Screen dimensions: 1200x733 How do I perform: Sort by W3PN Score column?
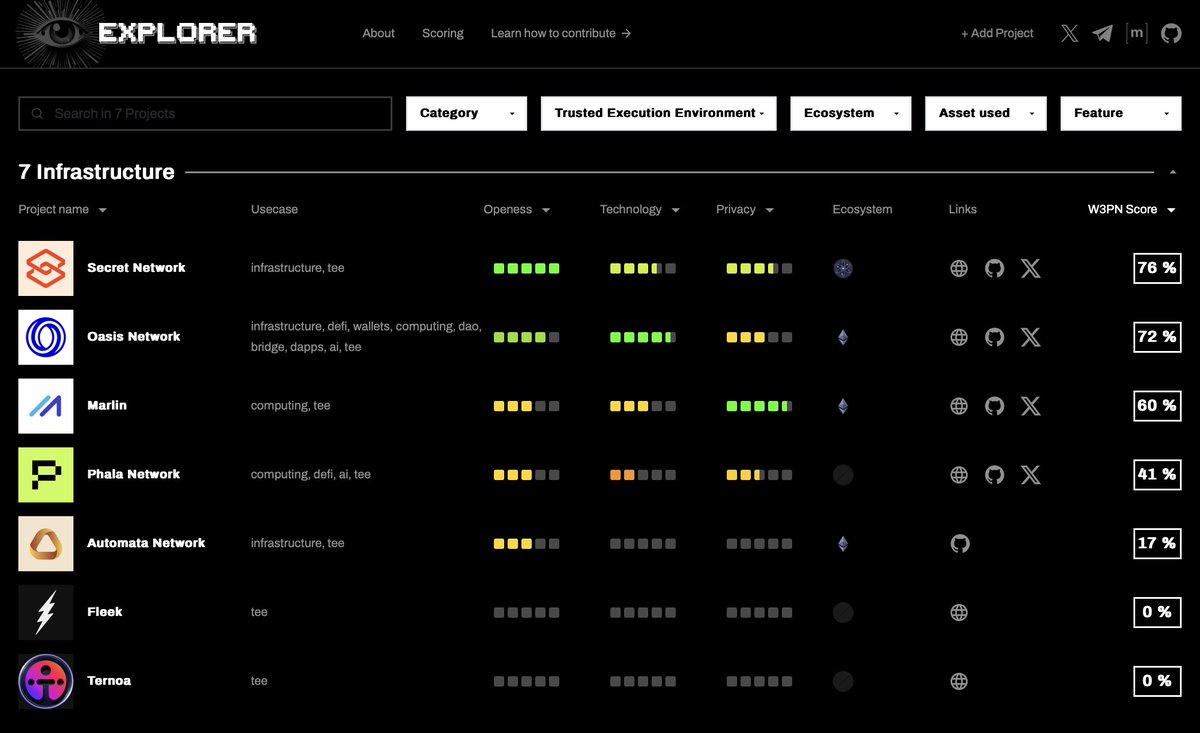point(1132,209)
